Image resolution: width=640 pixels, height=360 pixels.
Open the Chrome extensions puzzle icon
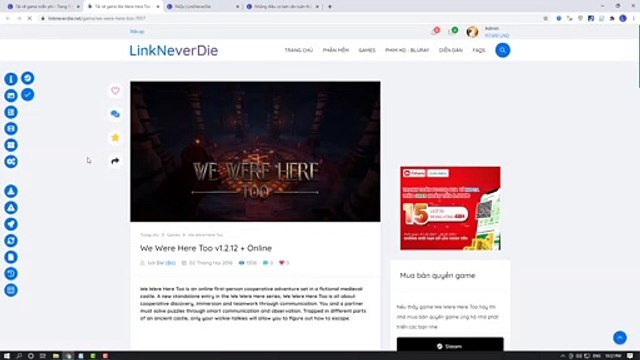(x=612, y=18)
